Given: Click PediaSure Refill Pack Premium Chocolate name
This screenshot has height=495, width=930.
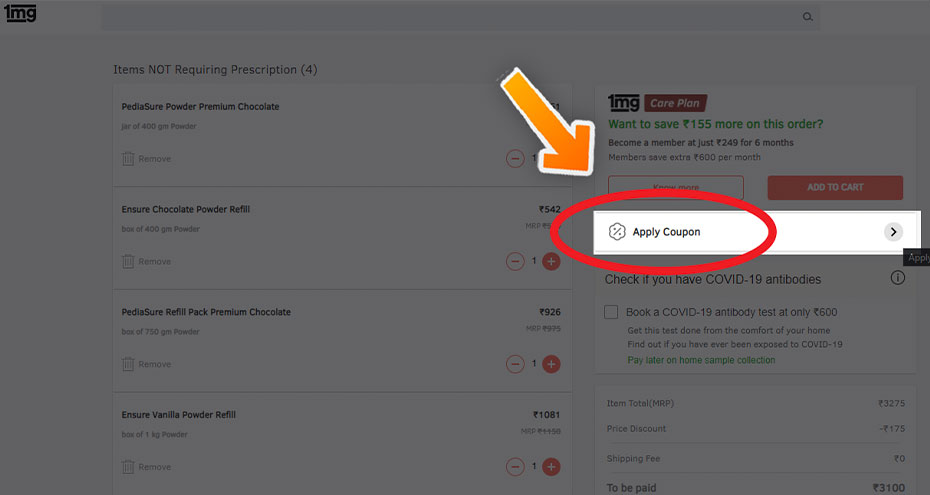Looking at the screenshot, I should point(206,312).
